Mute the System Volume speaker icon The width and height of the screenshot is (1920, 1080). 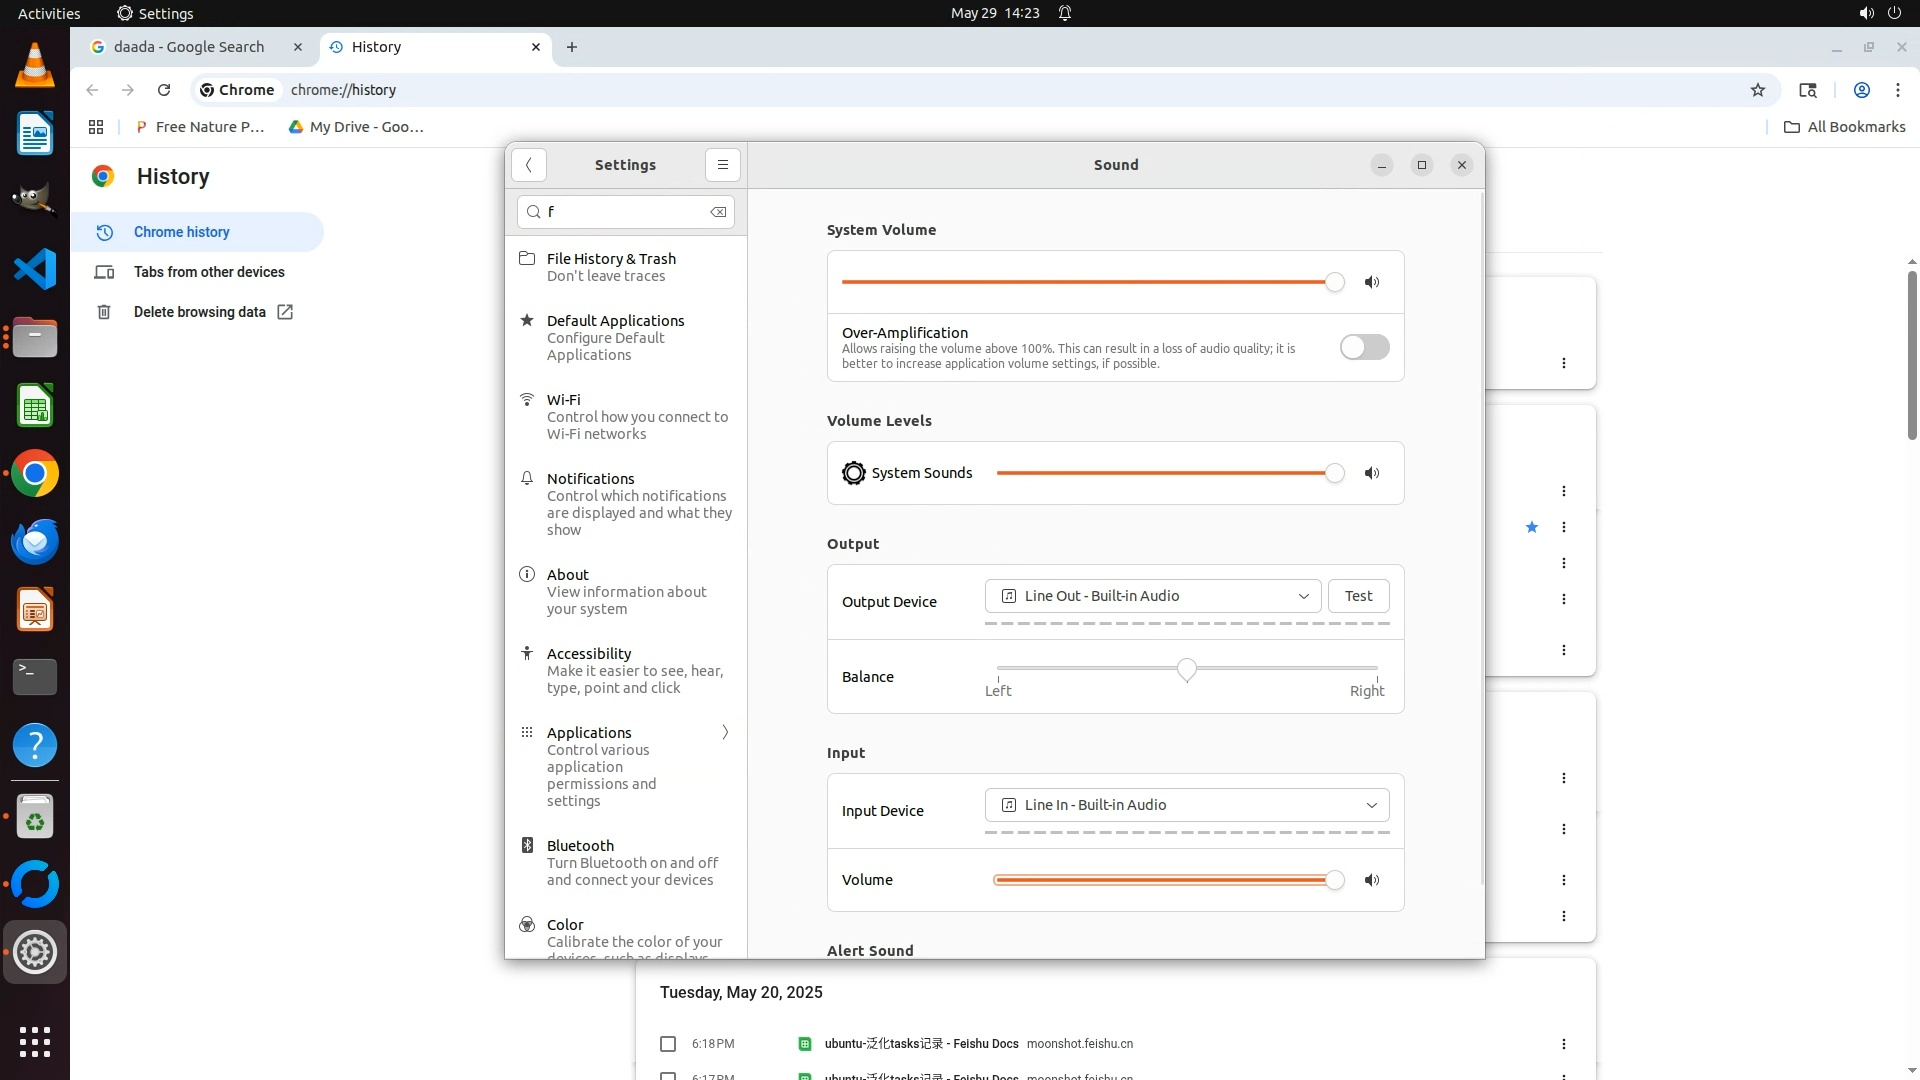[x=1372, y=283]
